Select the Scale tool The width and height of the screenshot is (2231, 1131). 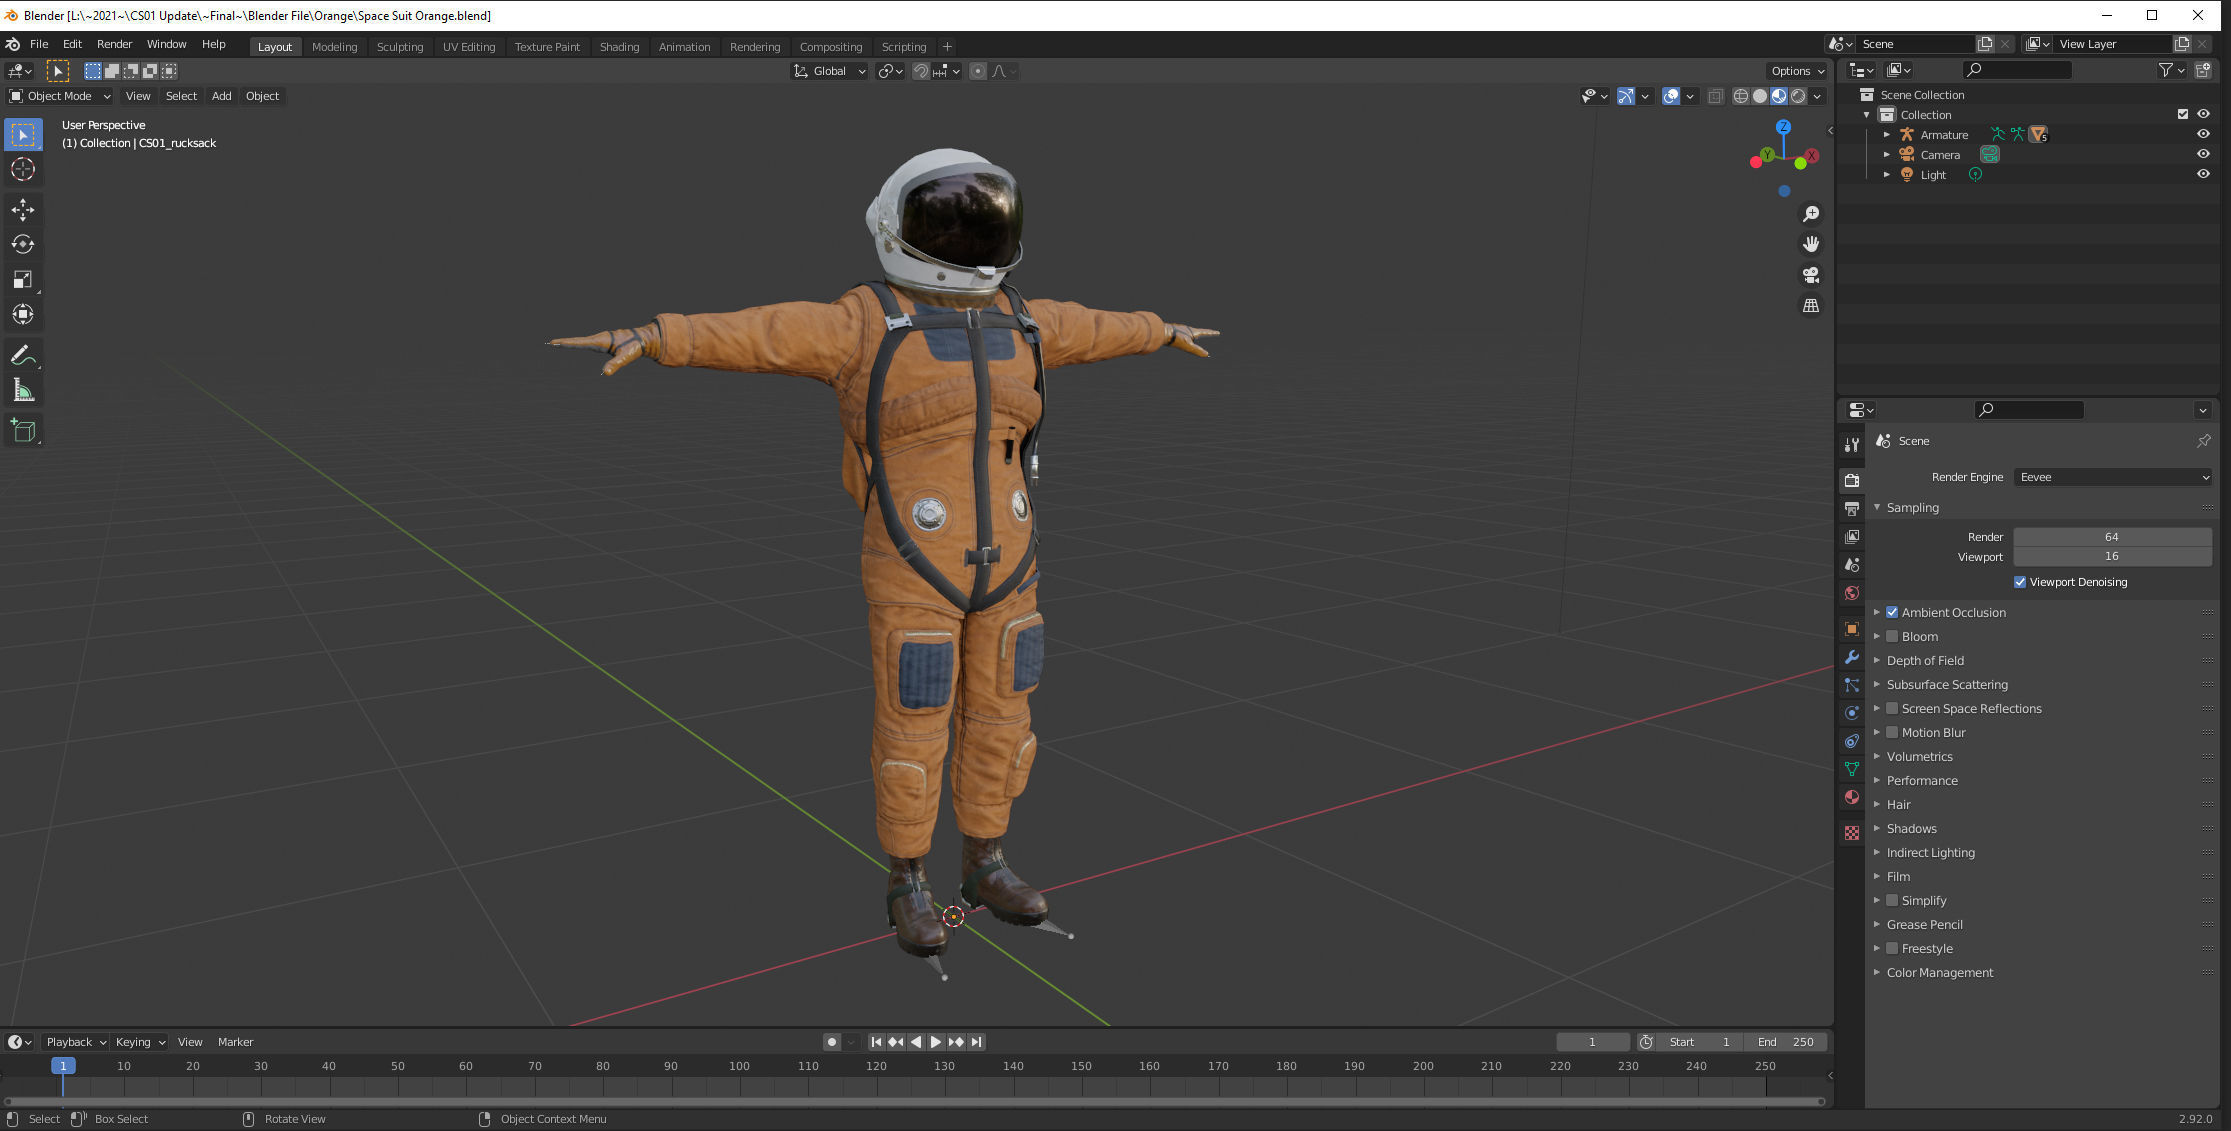point(23,279)
